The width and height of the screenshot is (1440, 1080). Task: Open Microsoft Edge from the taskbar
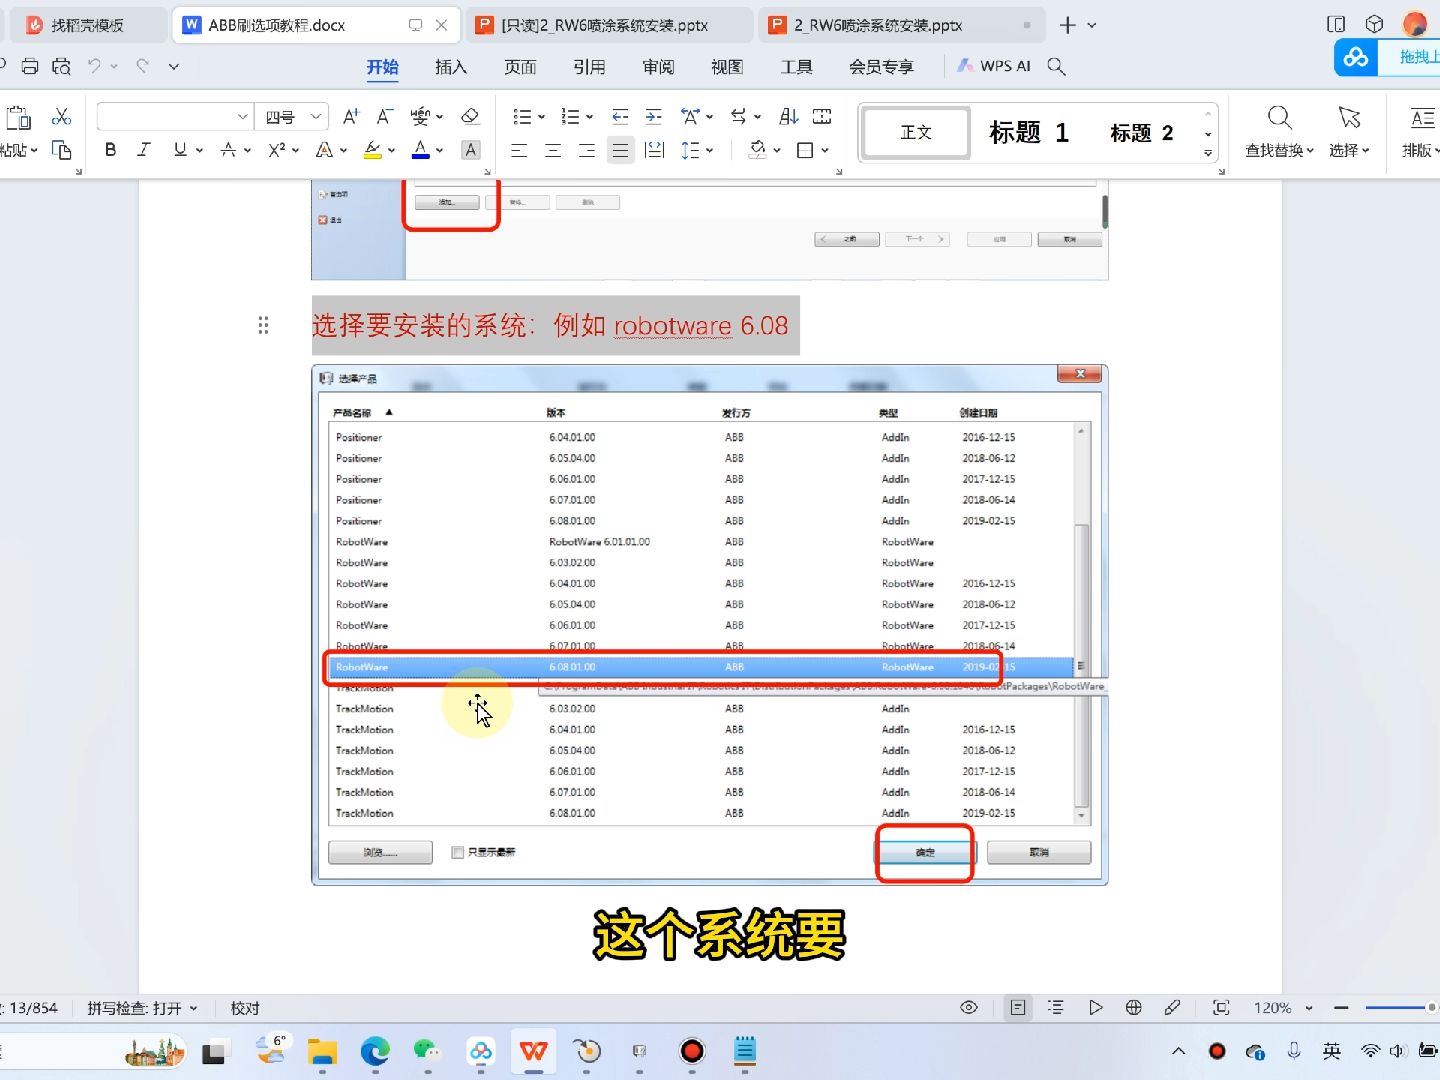click(375, 1051)
